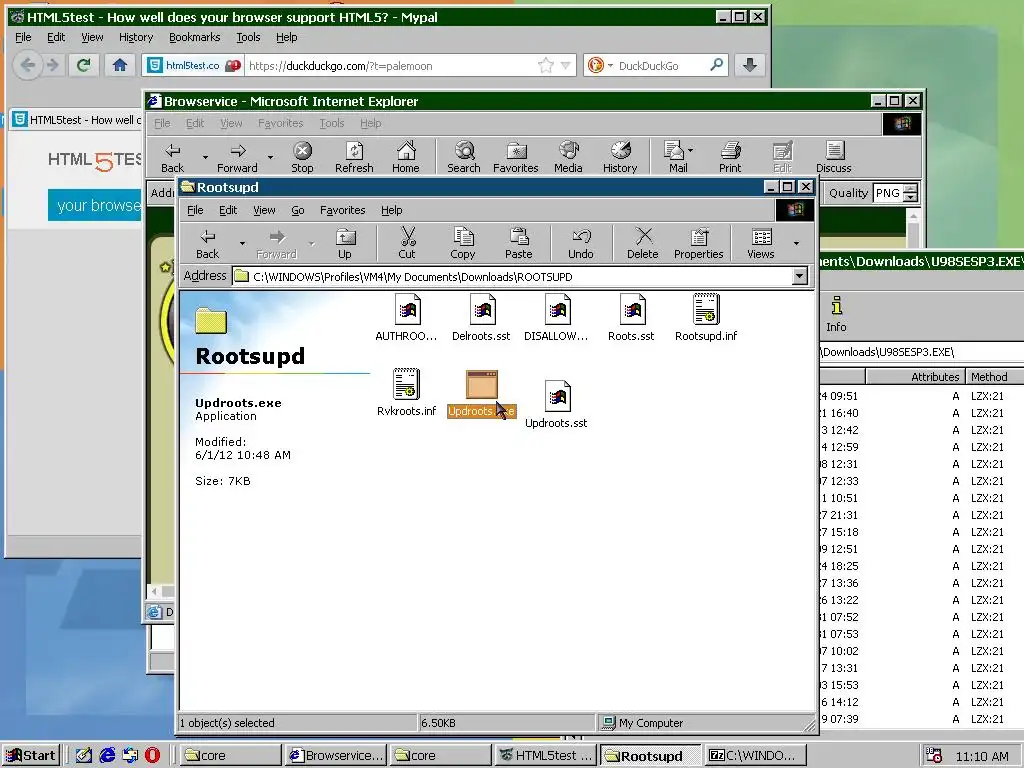Viewport: 1024px width, 768px height.
Task: Click the Up folder button in Rootsupd
Action: [345, 244]
